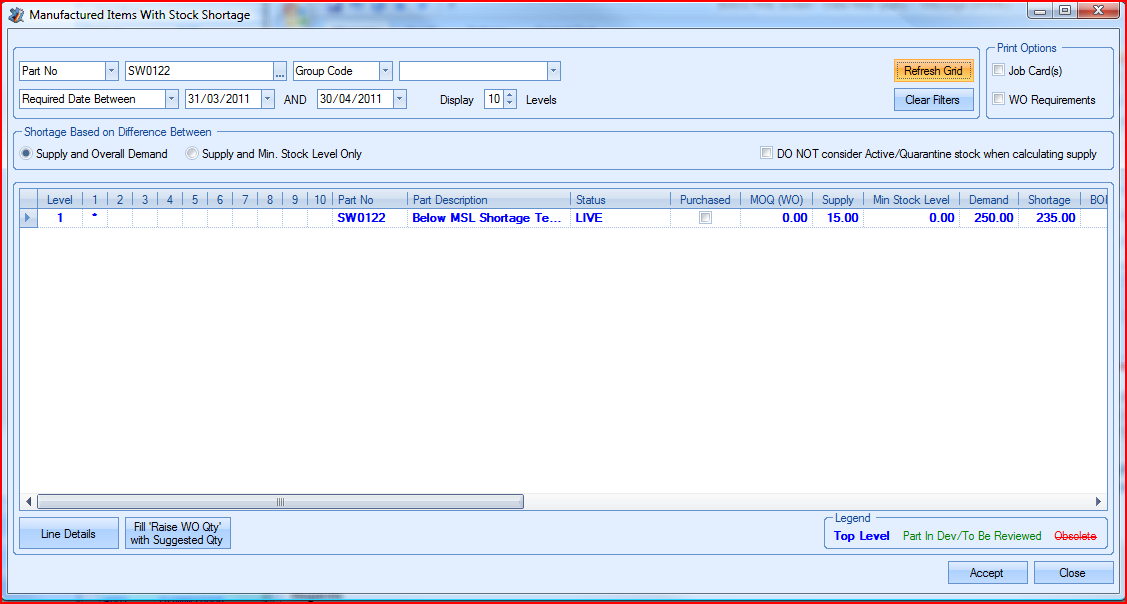The height and width of the screenshot is (604, 1127).
Task: Increase the Display levels spinner value
Action: (510, 95)
